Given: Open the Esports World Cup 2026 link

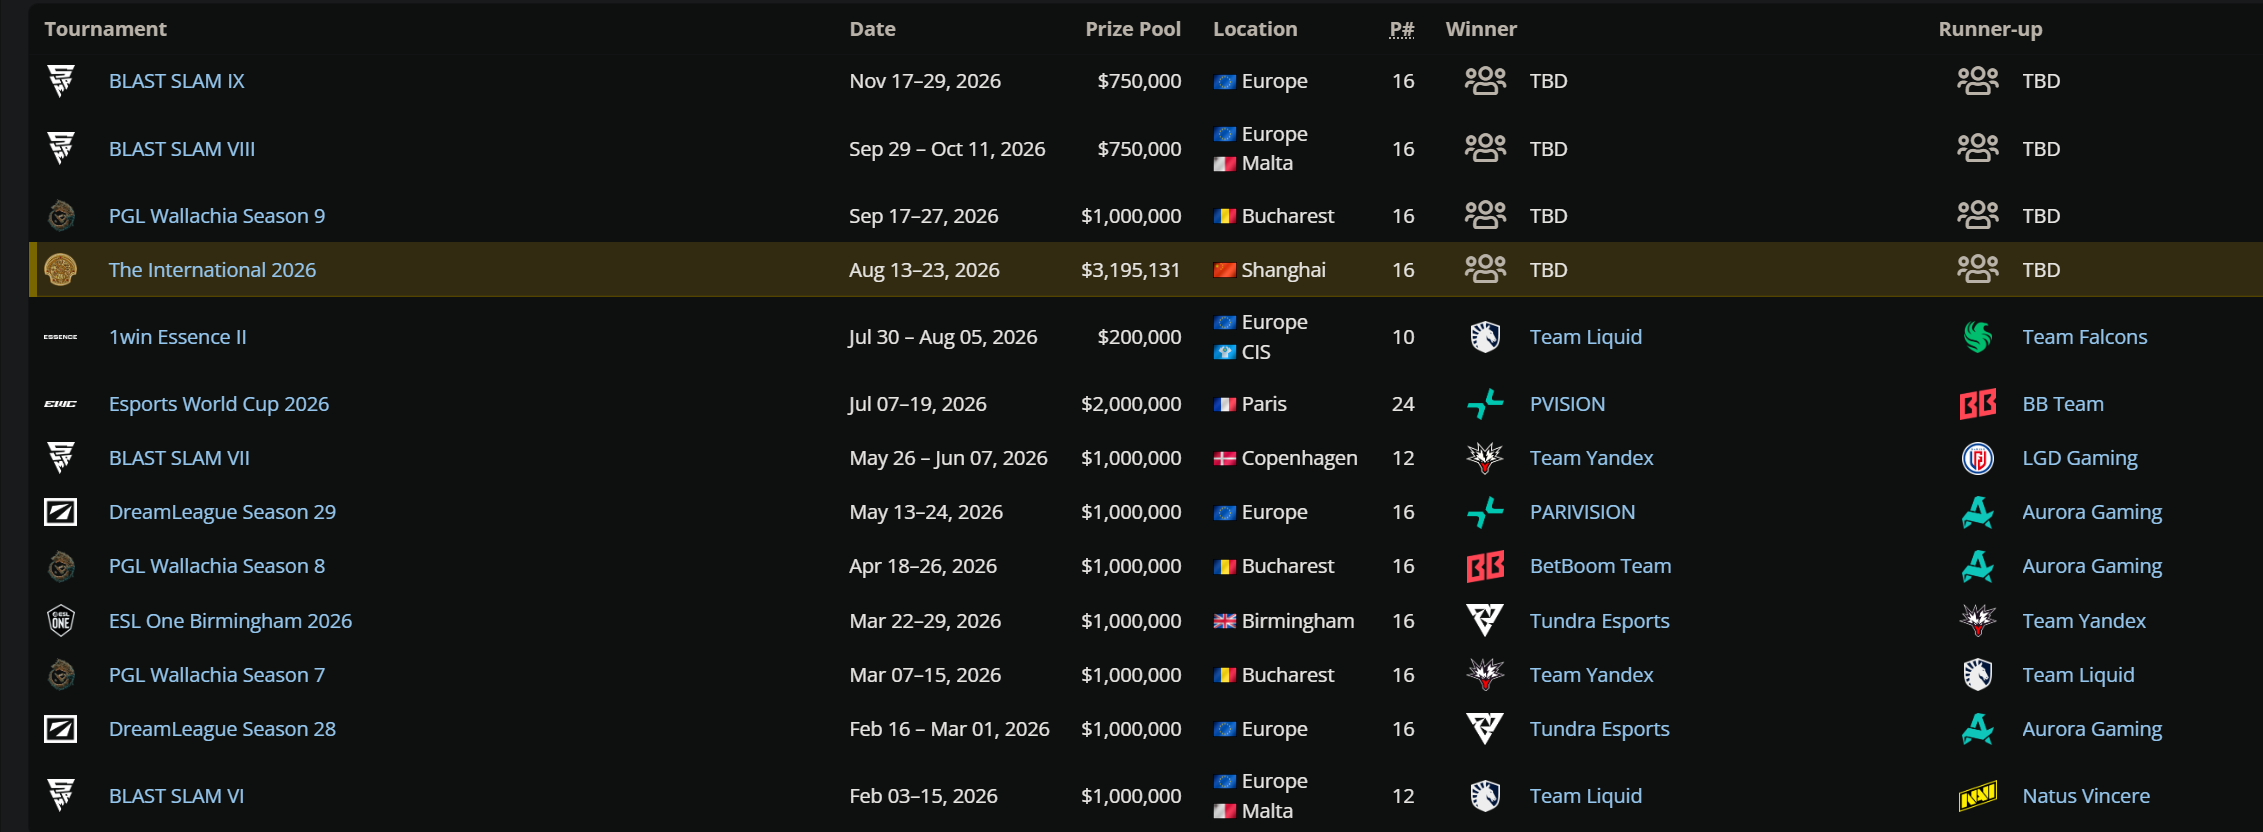Looking at the screenshot, I should (x=219, y=404).
